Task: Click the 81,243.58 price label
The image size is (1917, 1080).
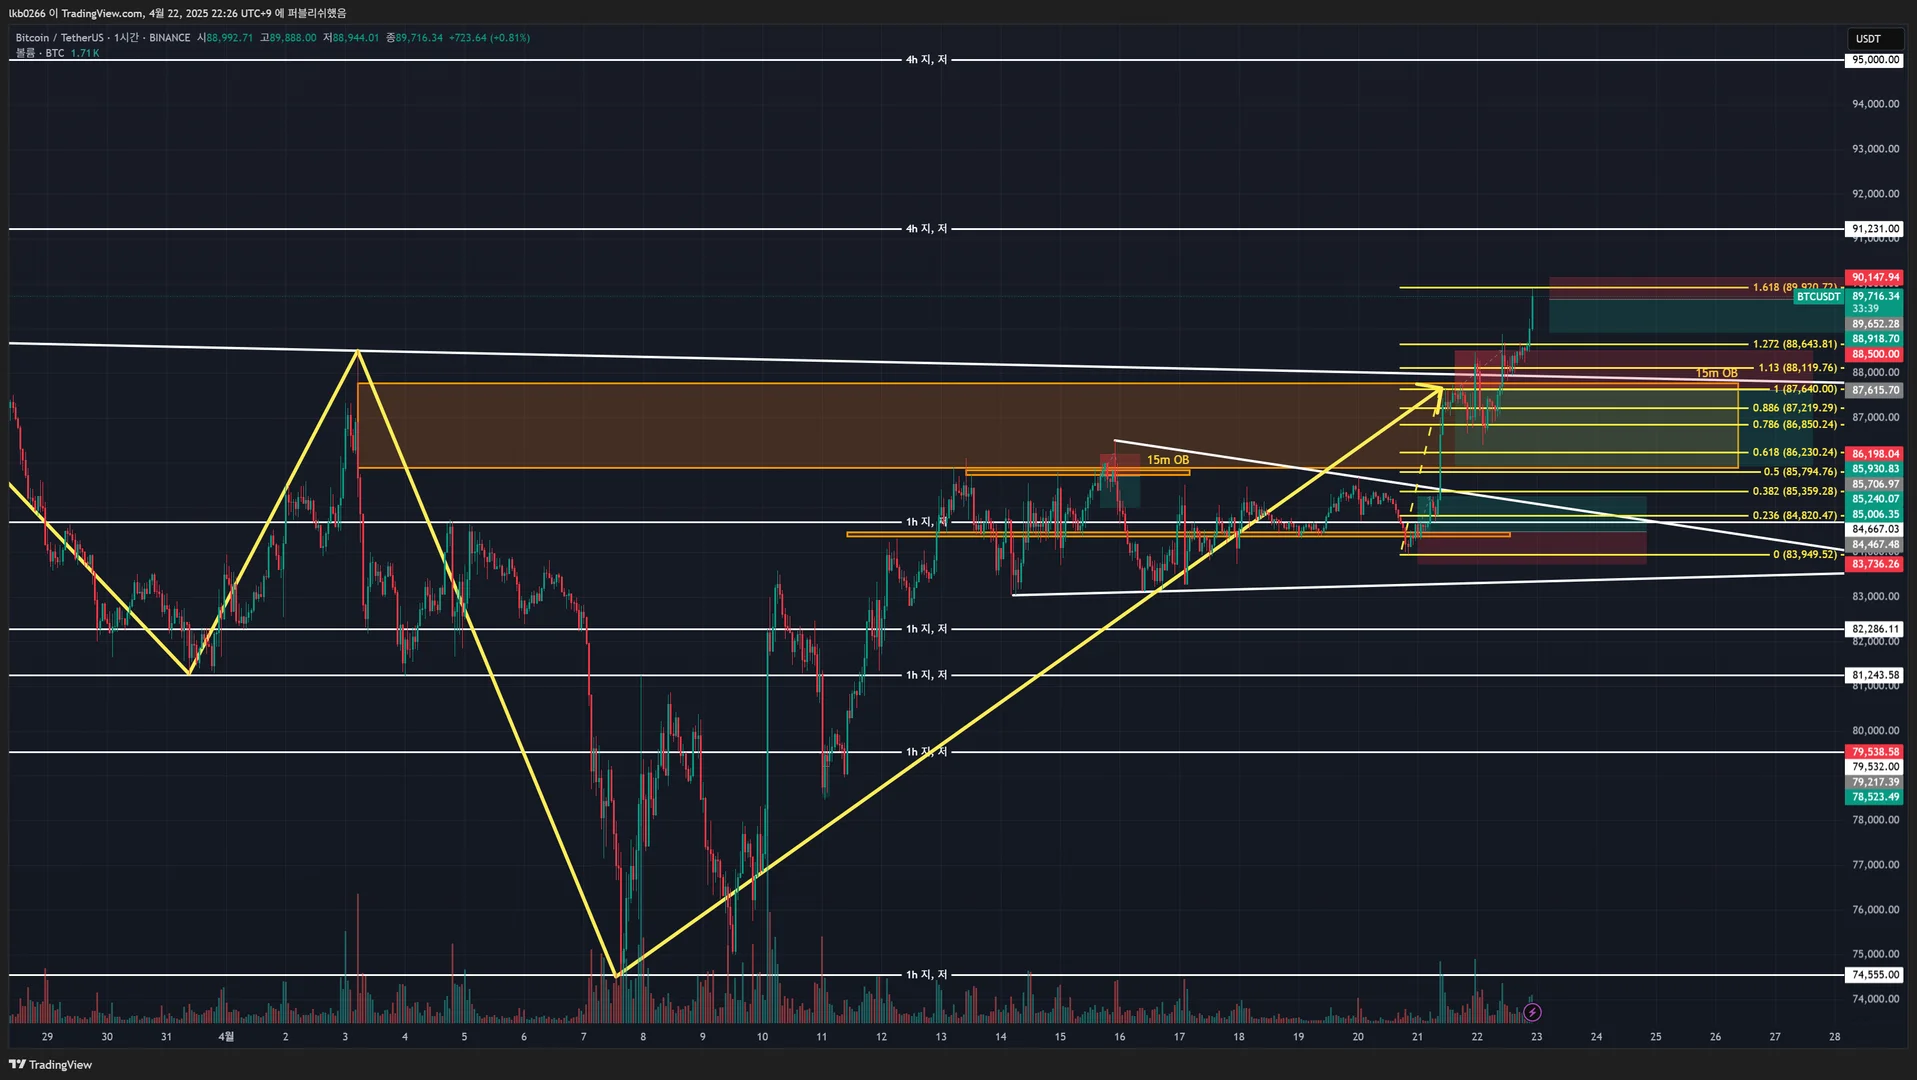Action: pyautogui.click(x=1875, y=675)
